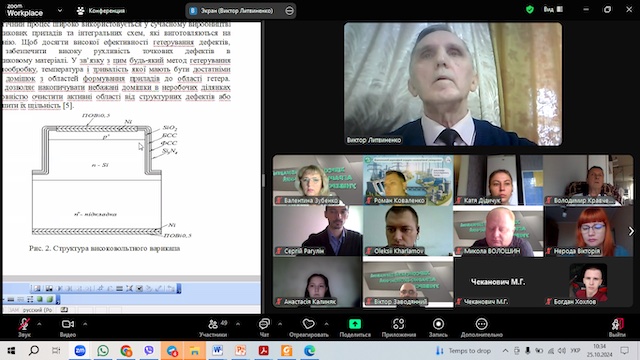The height and width of the screenshot is (360, 640).
Task: Open Microsoft Word from the taskbar
Action: tap(217, 350)
